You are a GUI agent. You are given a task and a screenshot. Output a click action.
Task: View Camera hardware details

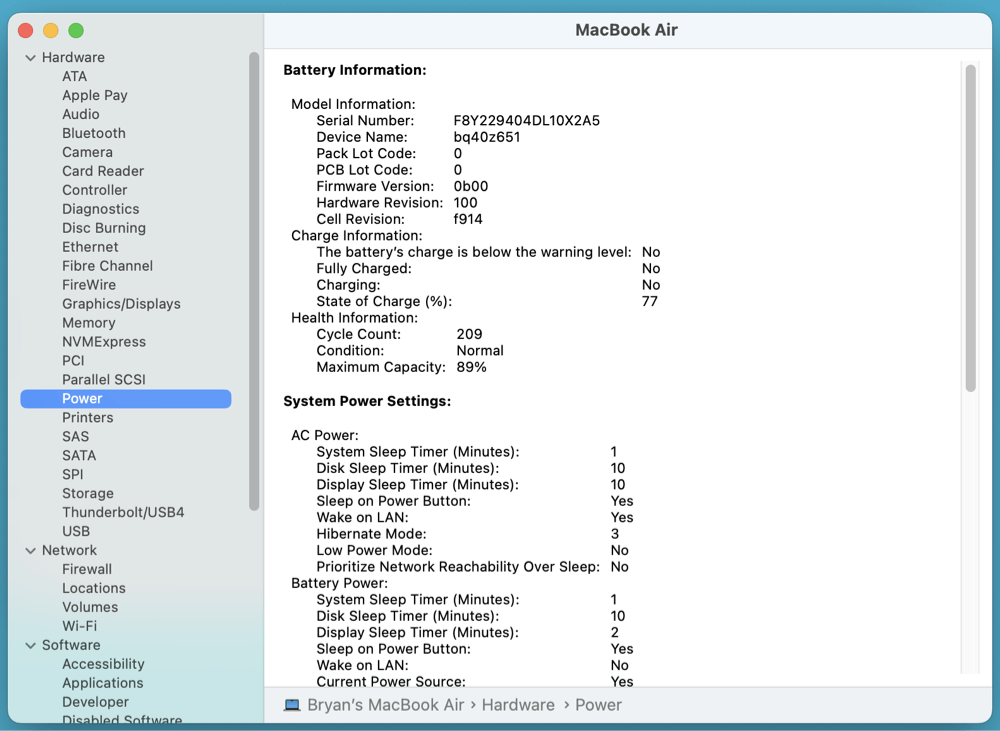point(87,152)
